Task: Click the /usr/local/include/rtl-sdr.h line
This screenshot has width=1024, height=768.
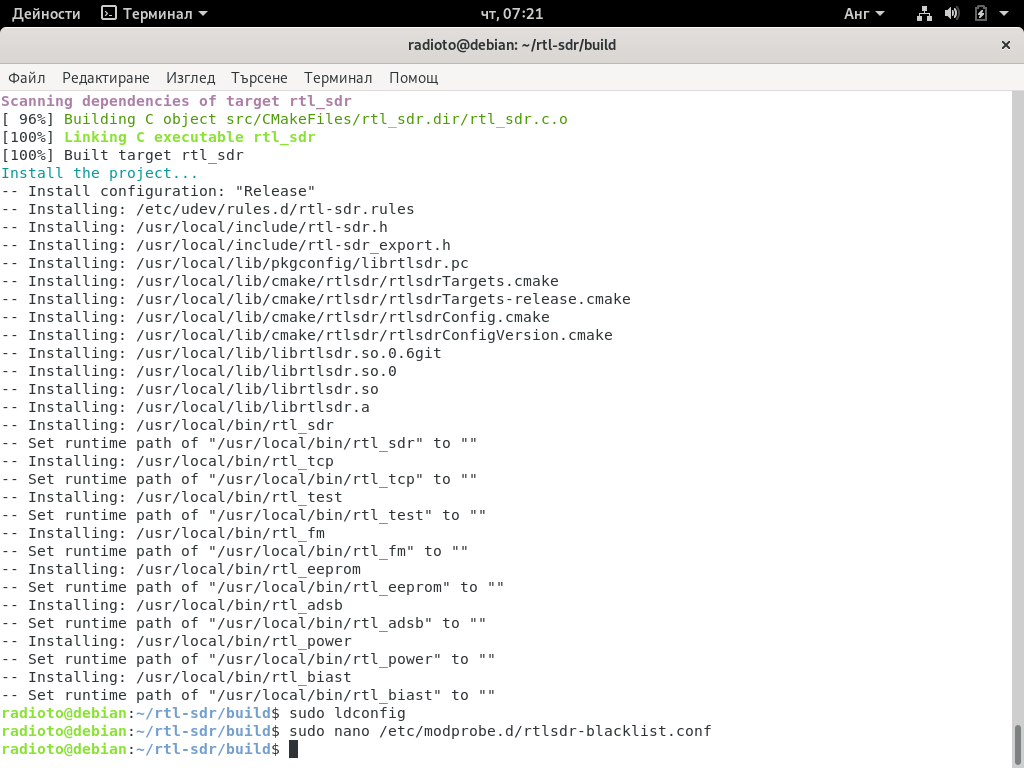Action: 195,227
